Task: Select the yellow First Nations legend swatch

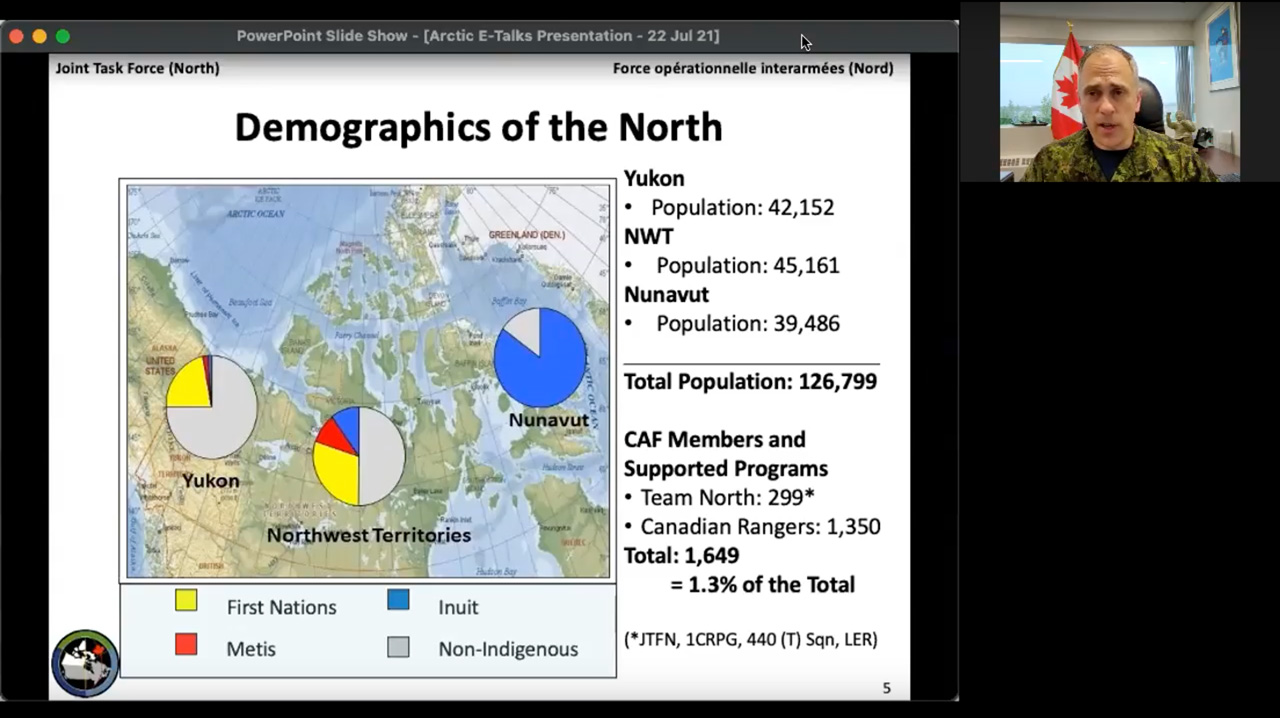Action: click(x=186, y=601)
